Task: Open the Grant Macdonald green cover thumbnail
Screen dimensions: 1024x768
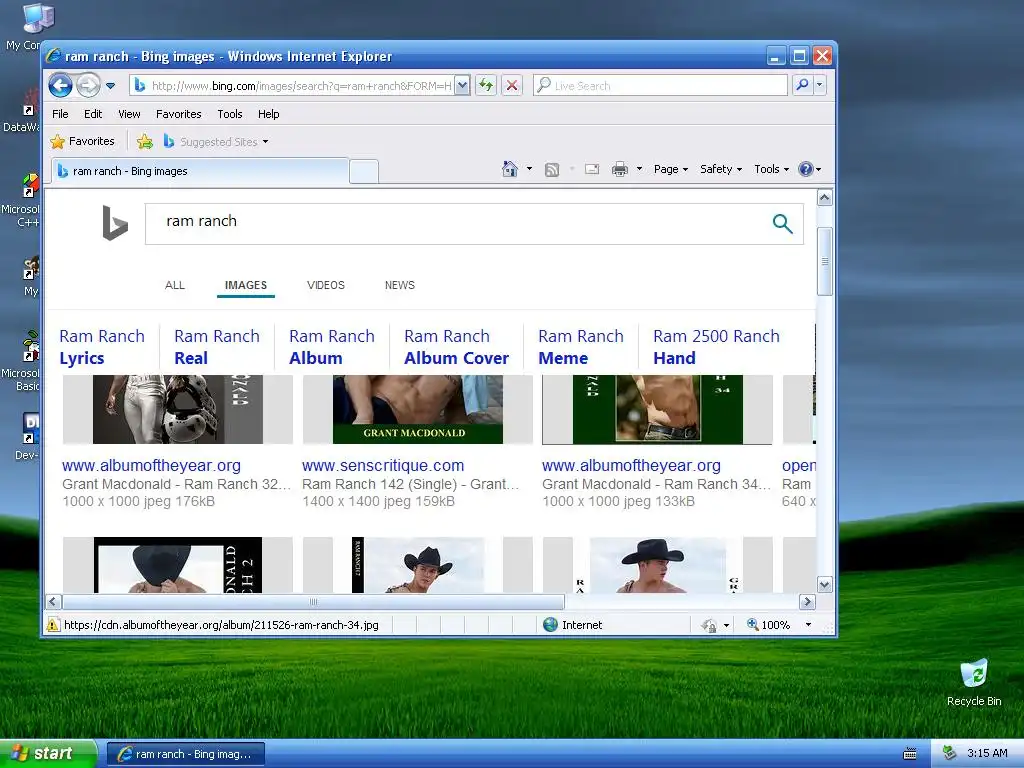Action: pos(418,409)
